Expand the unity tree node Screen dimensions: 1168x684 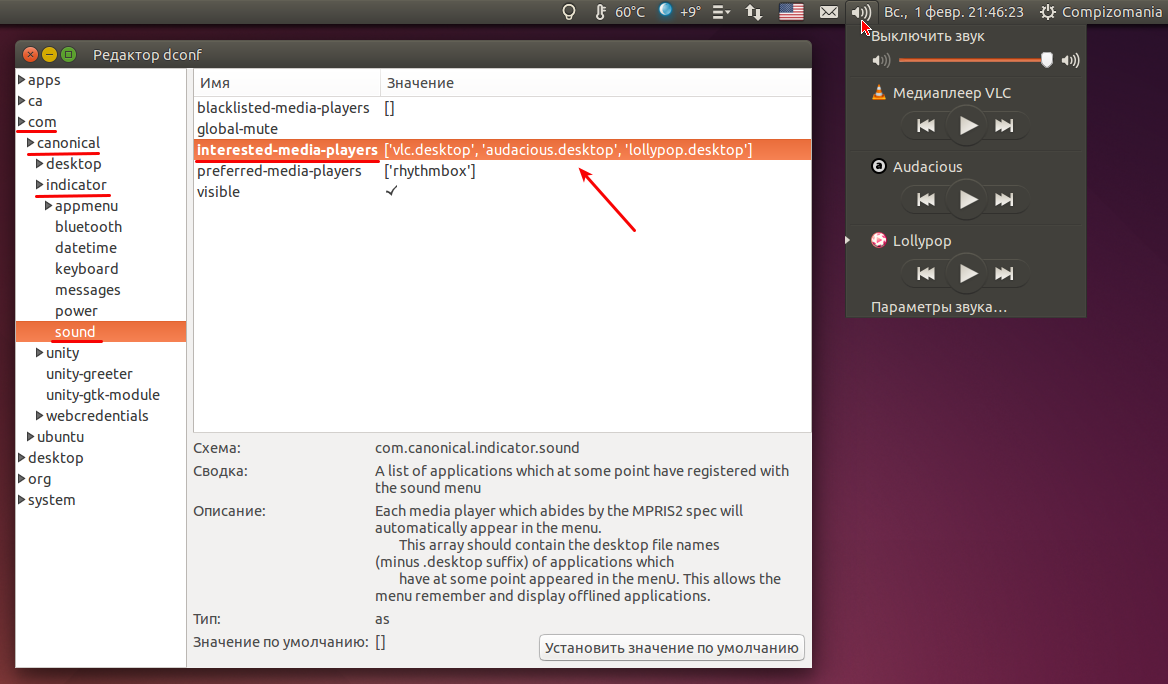pos(39,352)
